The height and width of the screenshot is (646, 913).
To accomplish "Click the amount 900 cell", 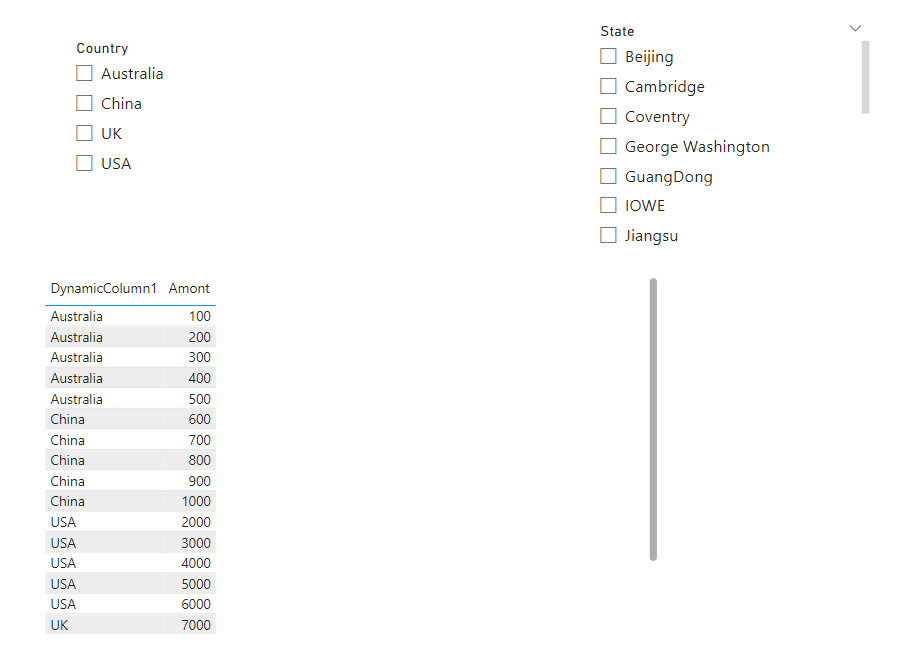I will coord(200,481).
